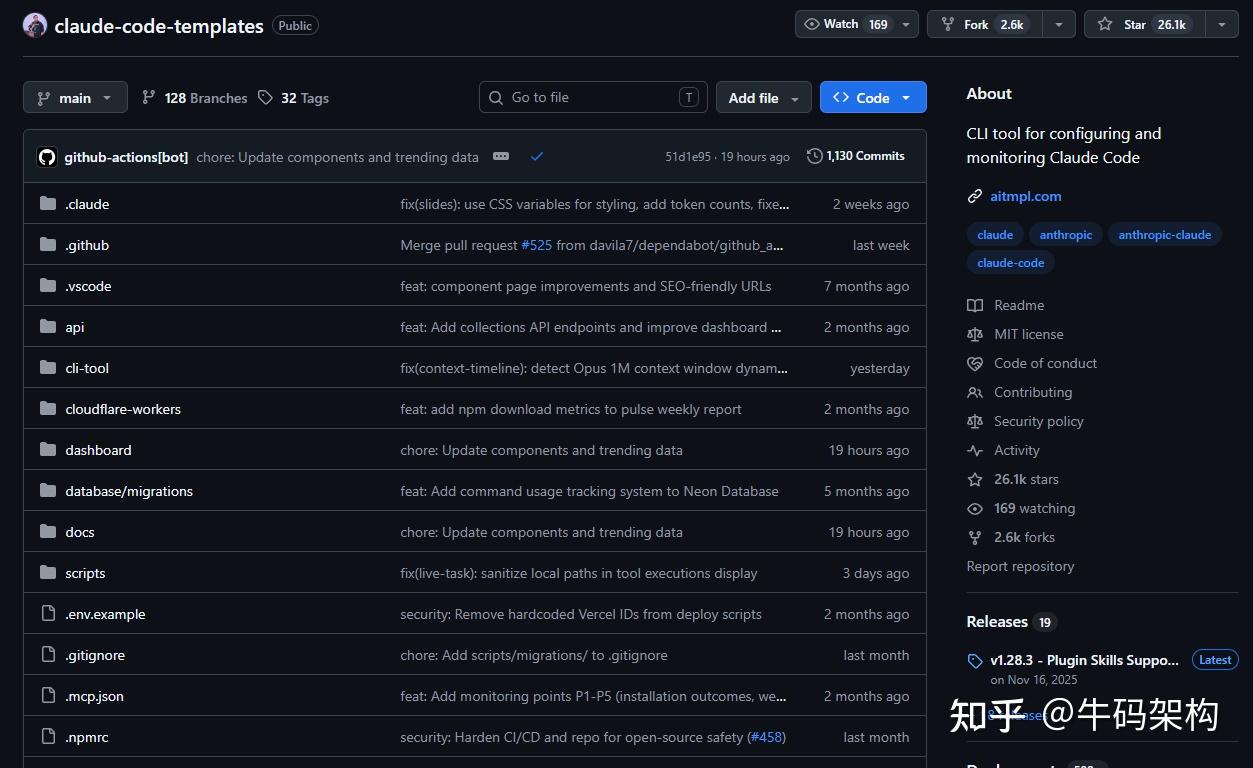Screen dimensions: 1253x768
Task: Star this repository
Action: pyautogui.click(x=1145, y=25)
